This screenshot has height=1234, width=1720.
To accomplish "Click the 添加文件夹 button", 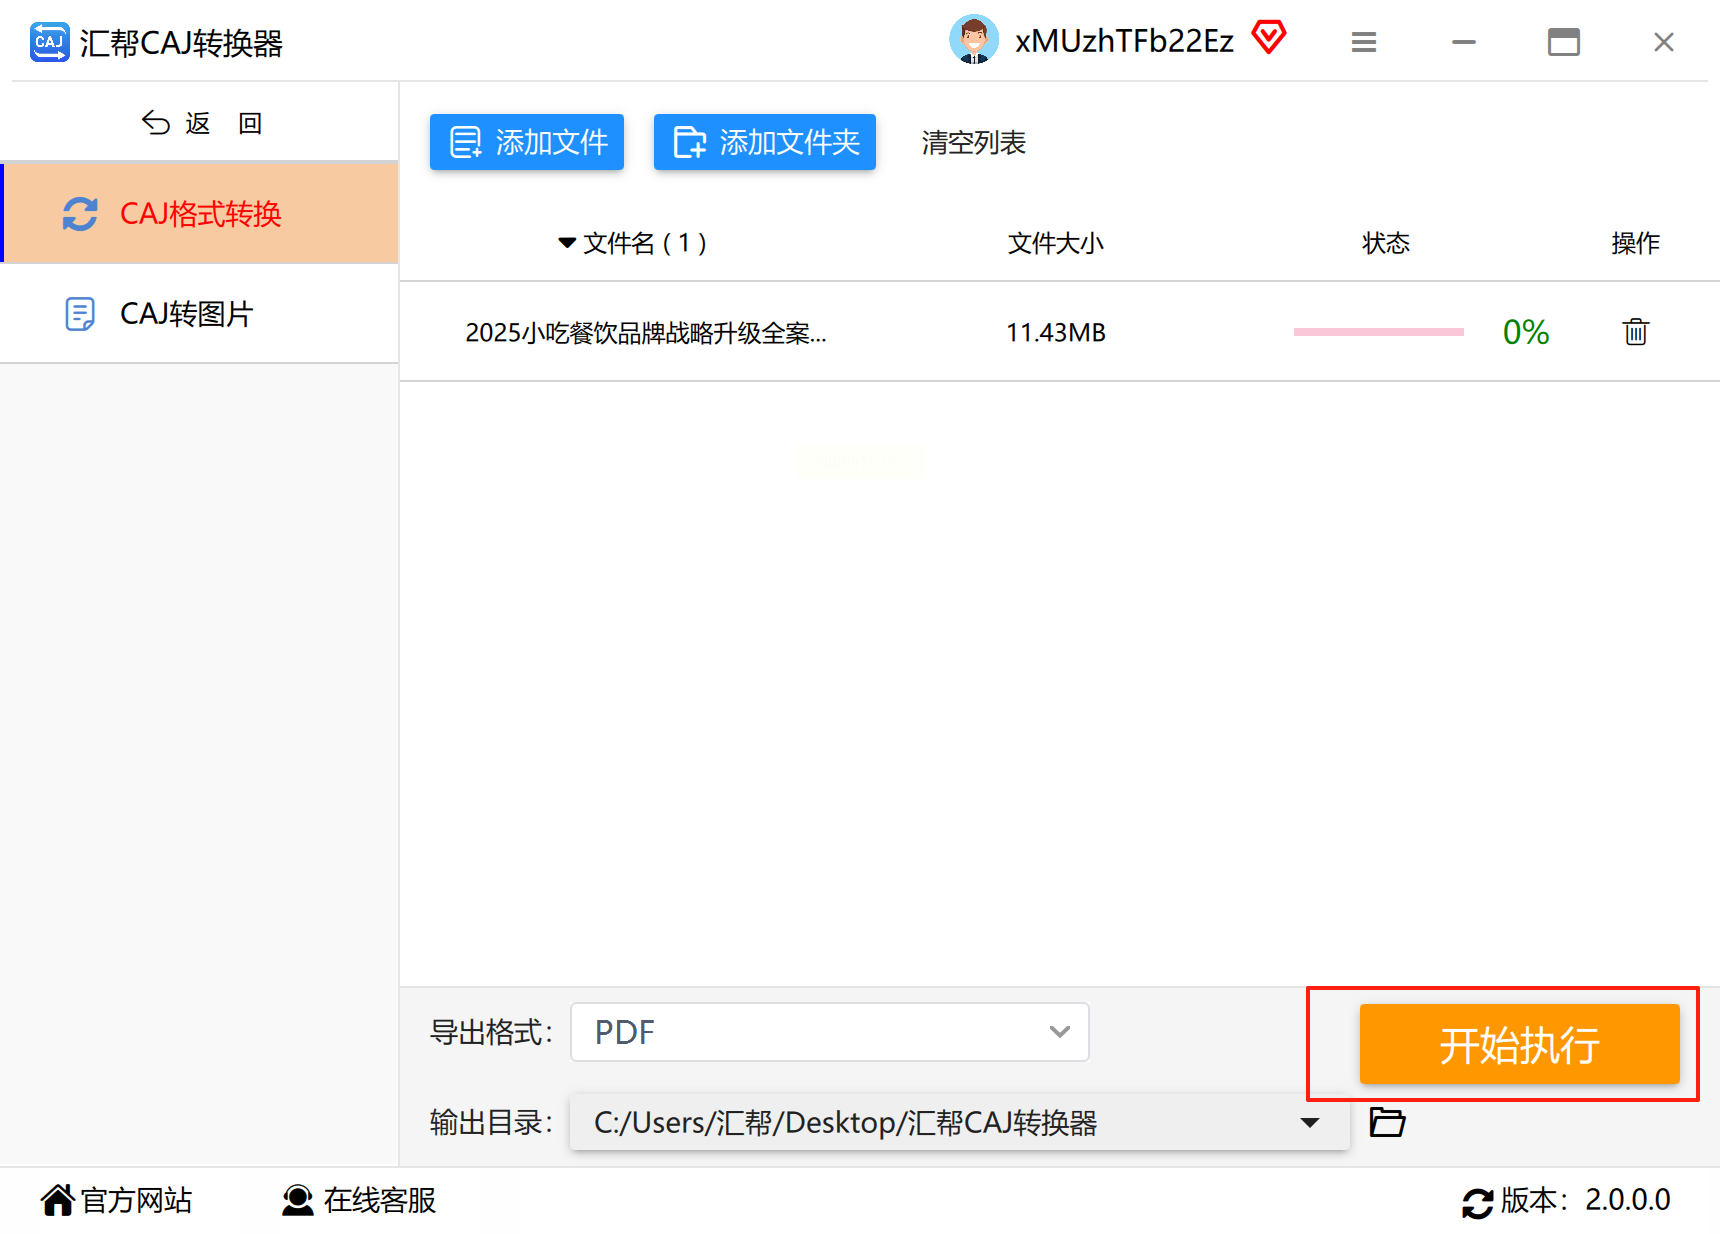I will [765, 142].
